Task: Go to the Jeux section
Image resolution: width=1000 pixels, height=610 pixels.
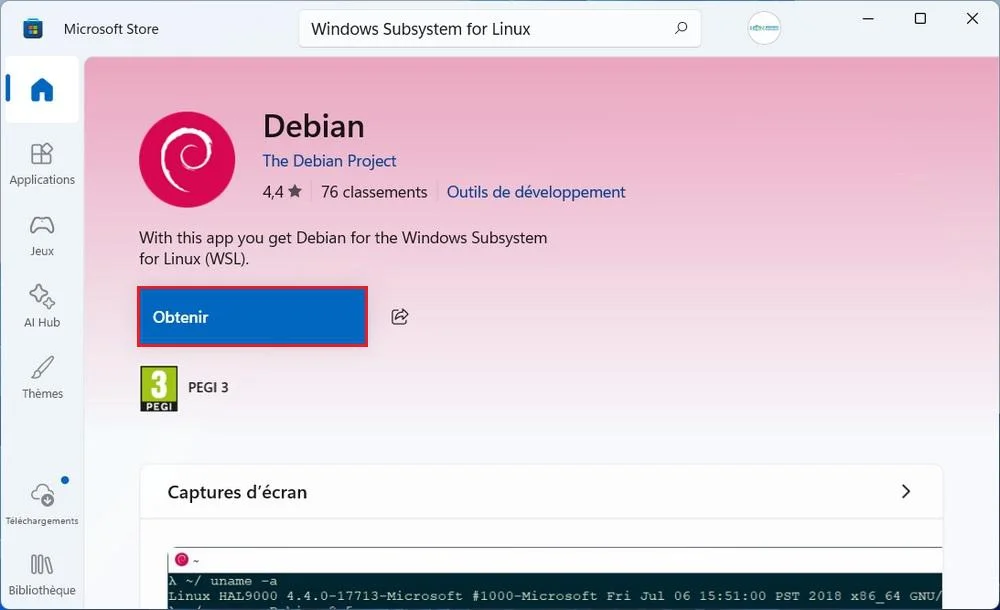Action: [42, 235]
